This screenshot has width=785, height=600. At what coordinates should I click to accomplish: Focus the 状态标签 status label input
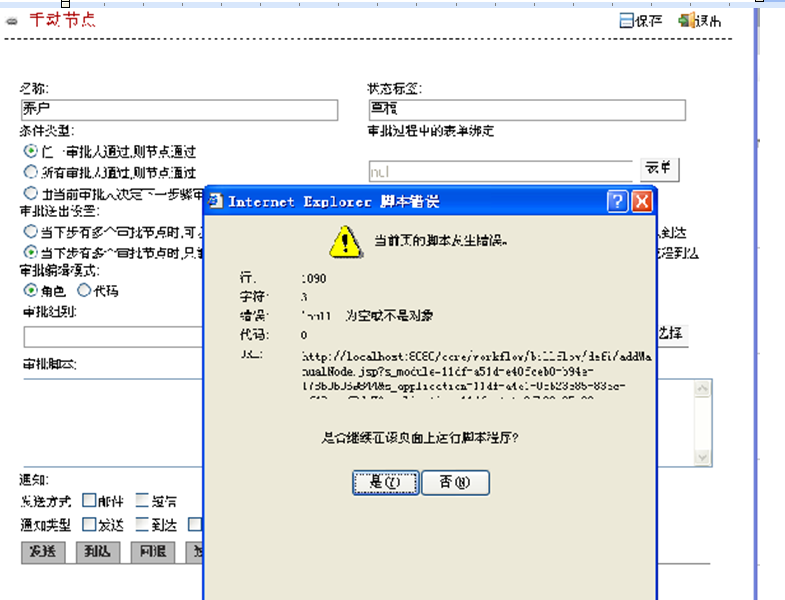point(527,110)
